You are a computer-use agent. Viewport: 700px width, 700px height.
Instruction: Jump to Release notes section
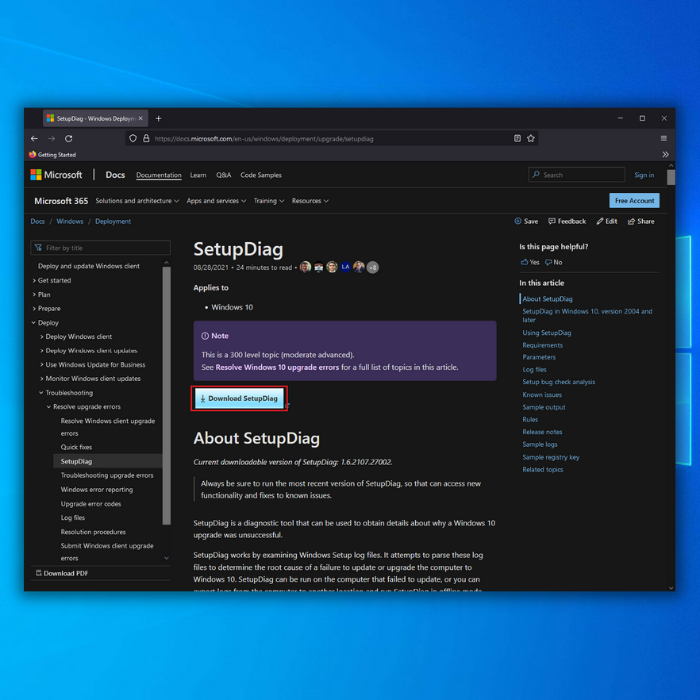542,432
